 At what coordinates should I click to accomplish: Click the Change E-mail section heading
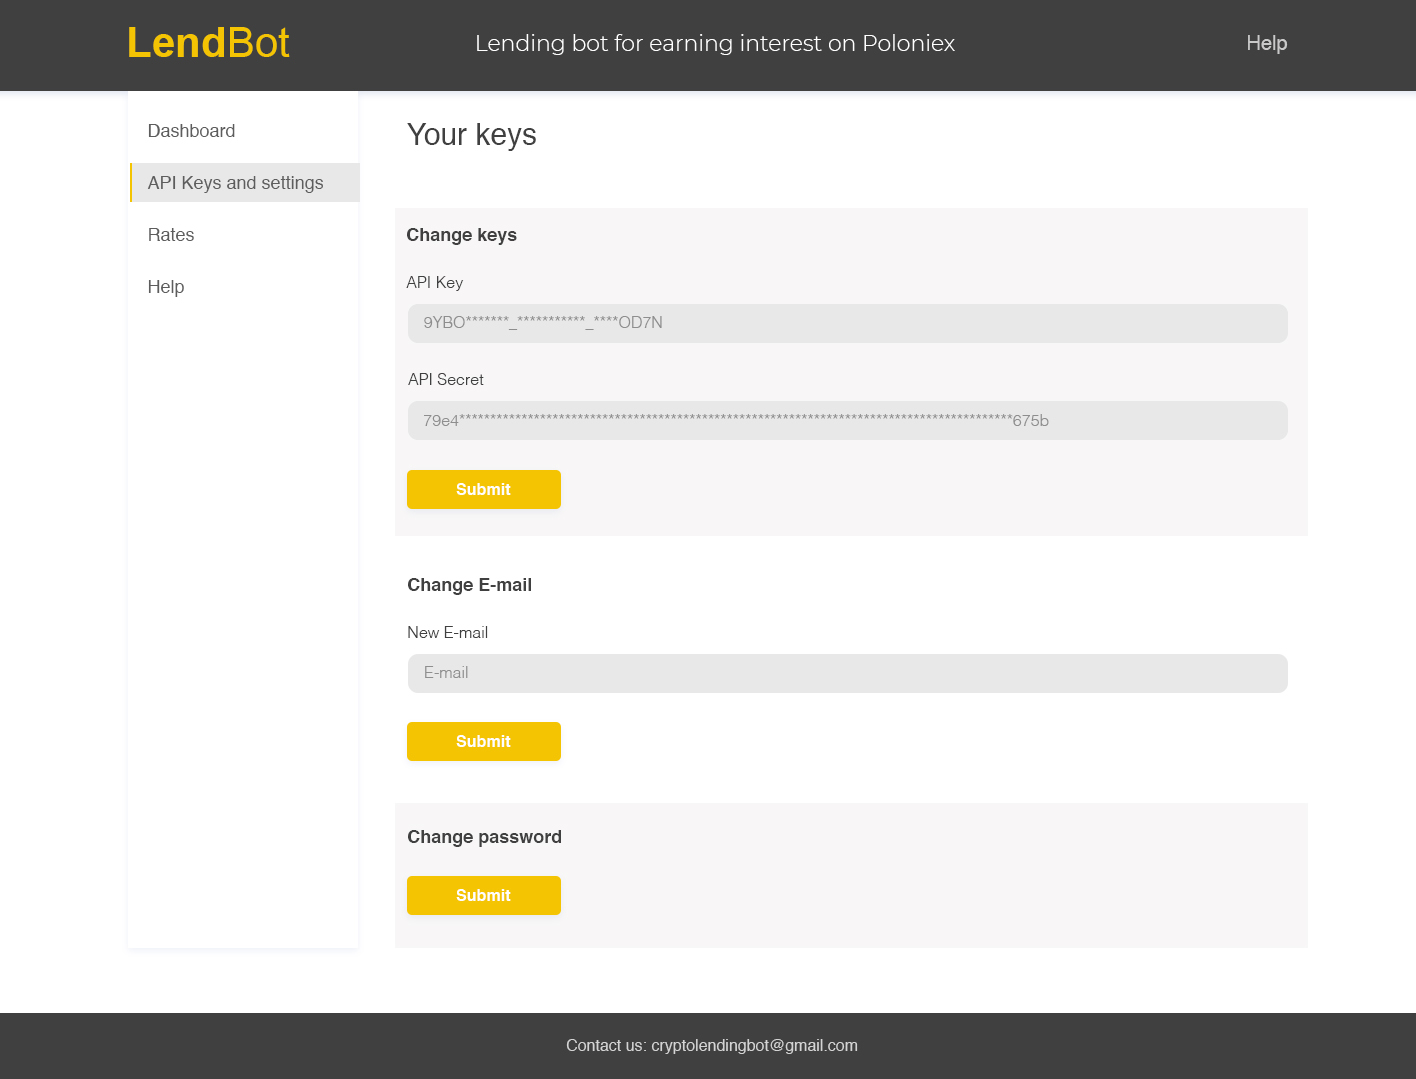tap(469, 585)
